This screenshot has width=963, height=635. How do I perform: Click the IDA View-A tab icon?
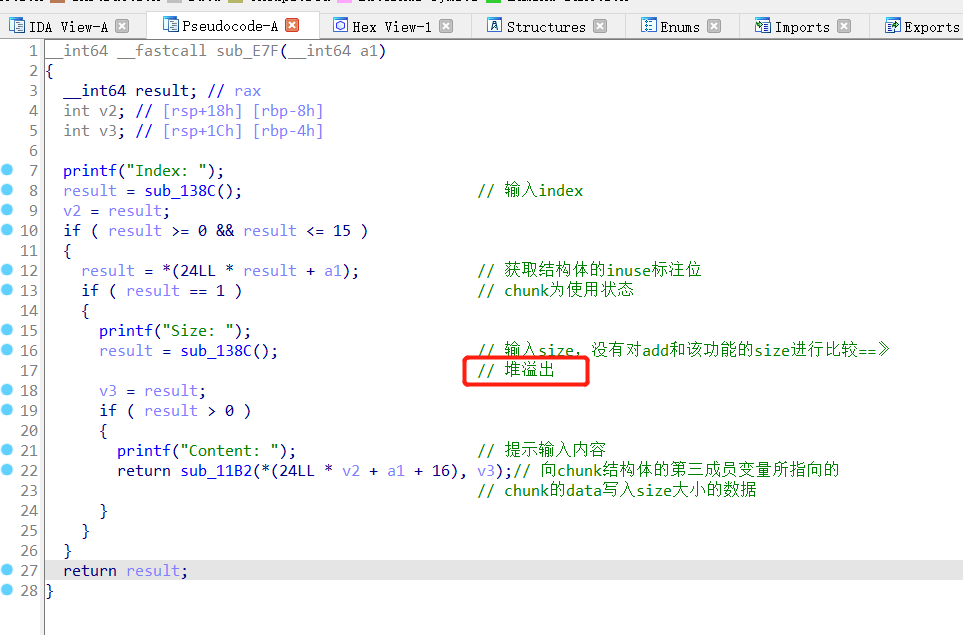pyautogui.click(x=17, y=25)
